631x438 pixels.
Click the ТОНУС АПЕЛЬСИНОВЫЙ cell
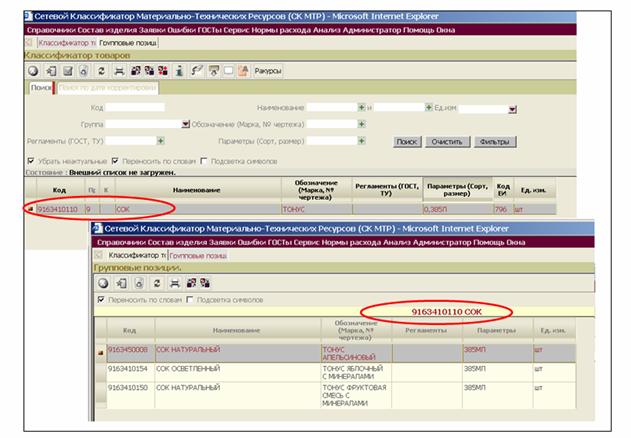356,353
